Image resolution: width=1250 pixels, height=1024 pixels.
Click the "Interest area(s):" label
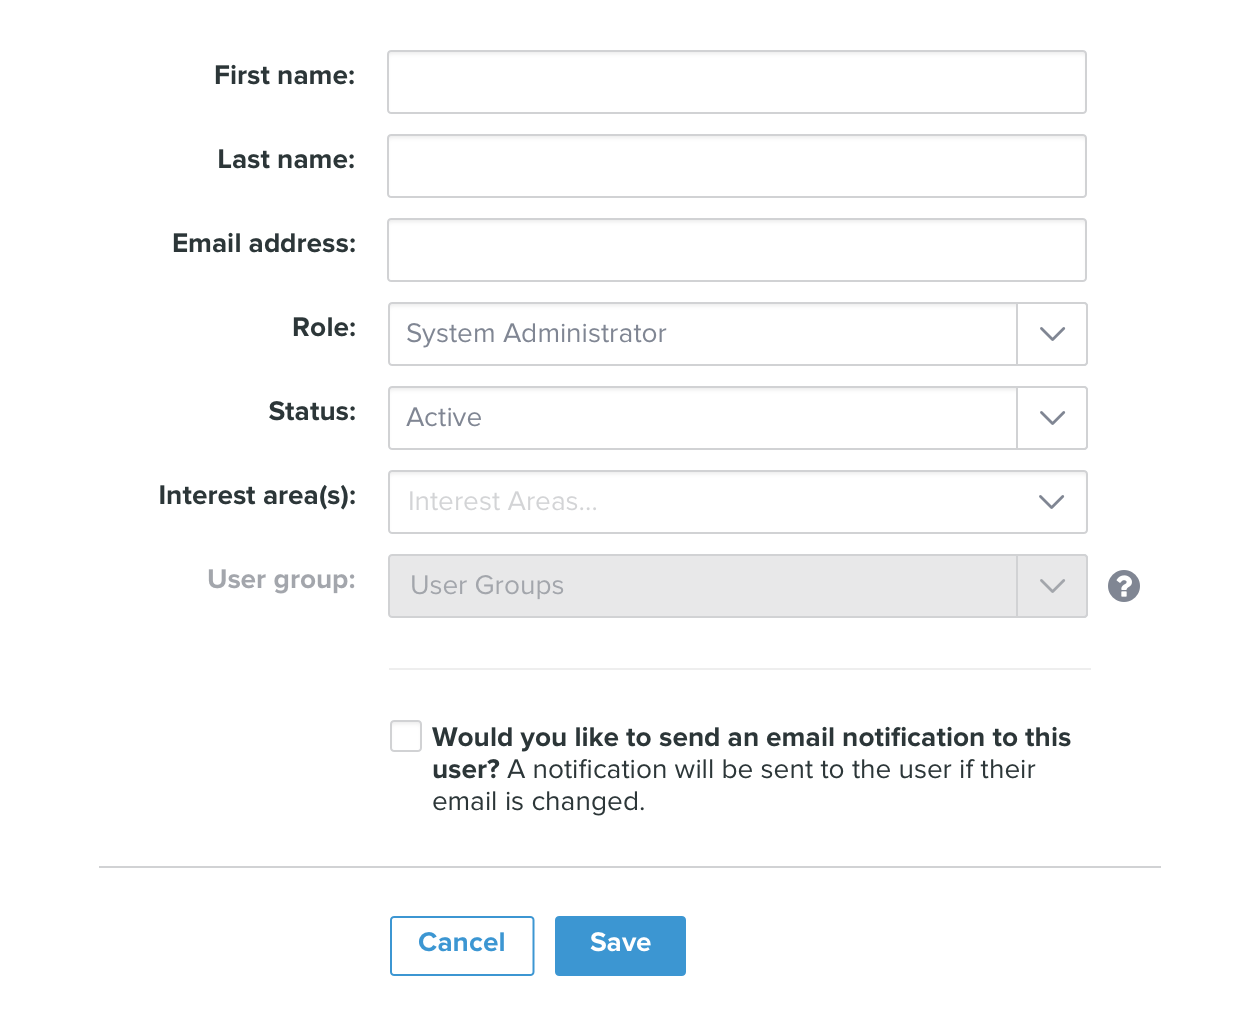(x=257, y=496)
